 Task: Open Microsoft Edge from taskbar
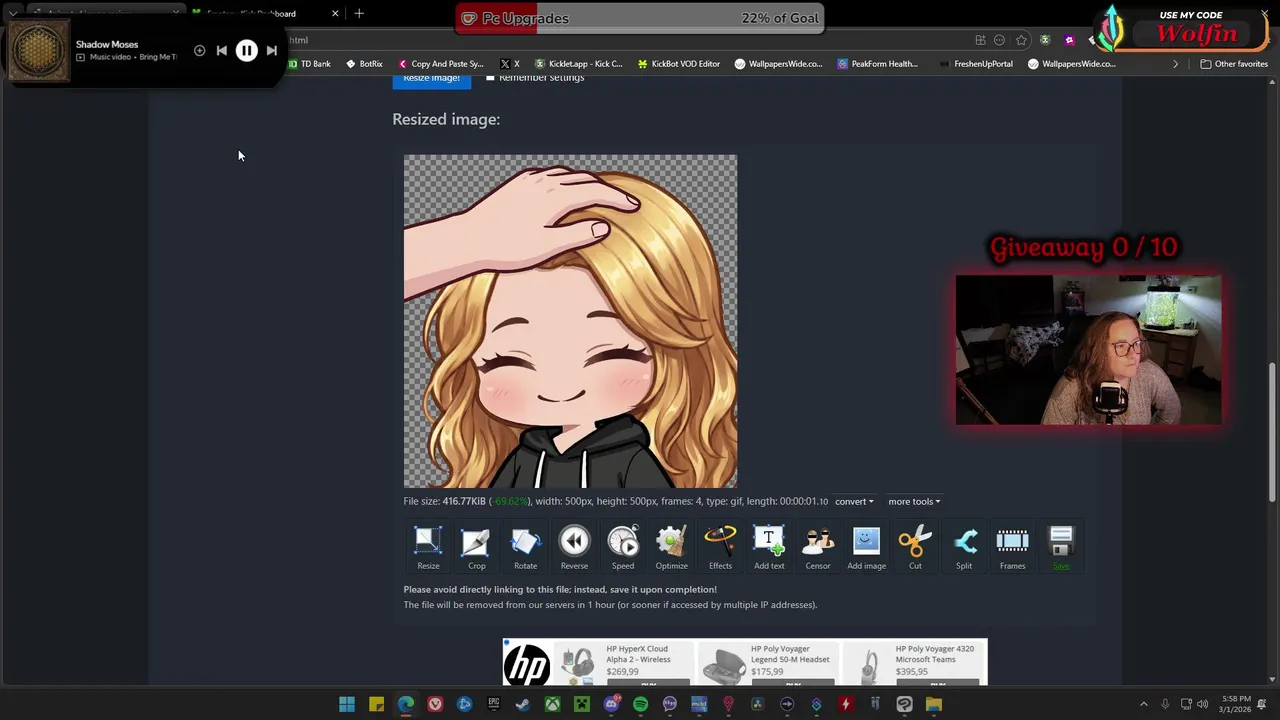(x=405, y=704)
